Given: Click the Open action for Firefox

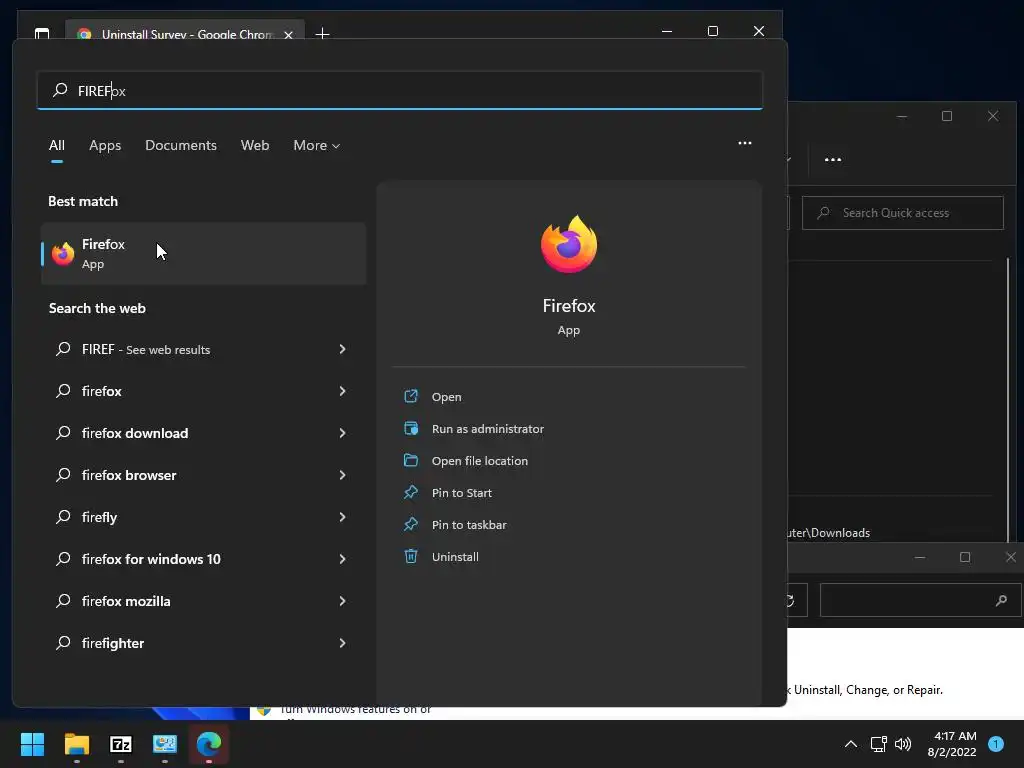Looking at the screenshot, I should (446, 396).
